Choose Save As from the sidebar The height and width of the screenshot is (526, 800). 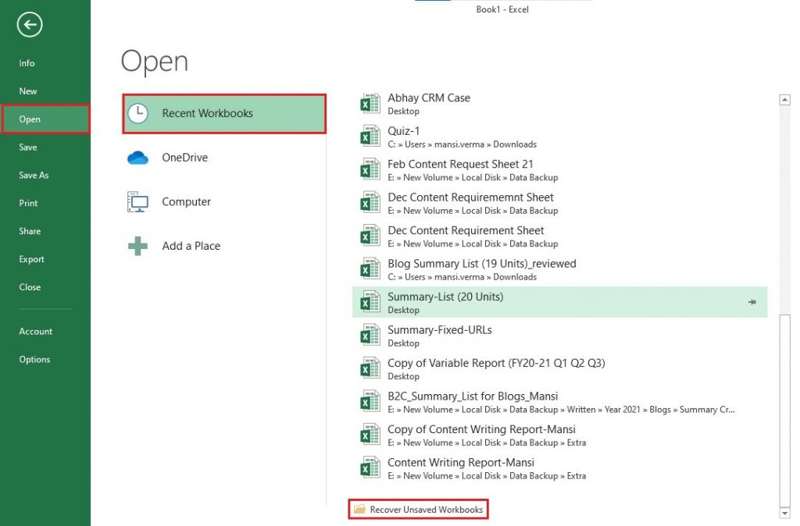pos(45,176)
